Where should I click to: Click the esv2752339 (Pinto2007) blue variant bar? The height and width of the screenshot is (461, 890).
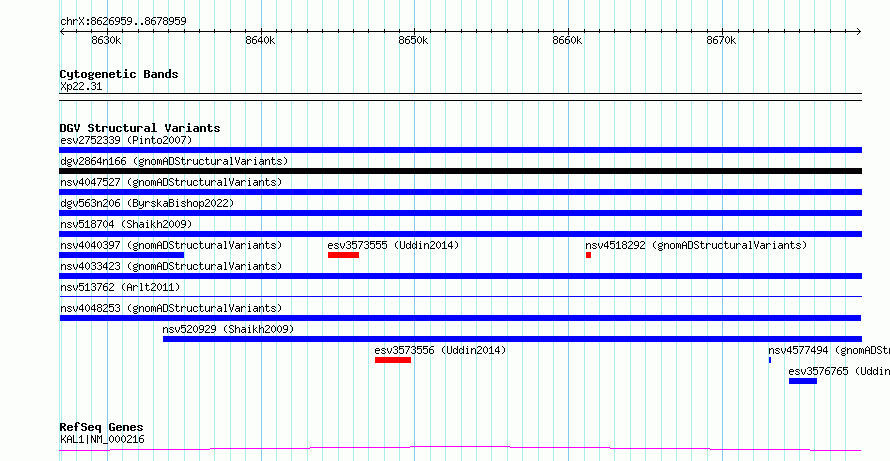[460, 150]
